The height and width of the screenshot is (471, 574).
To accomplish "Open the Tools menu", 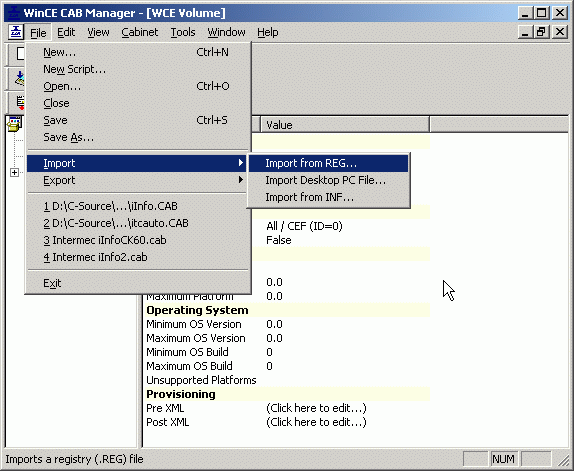I will pyautogui.click(x=183, y=33).
